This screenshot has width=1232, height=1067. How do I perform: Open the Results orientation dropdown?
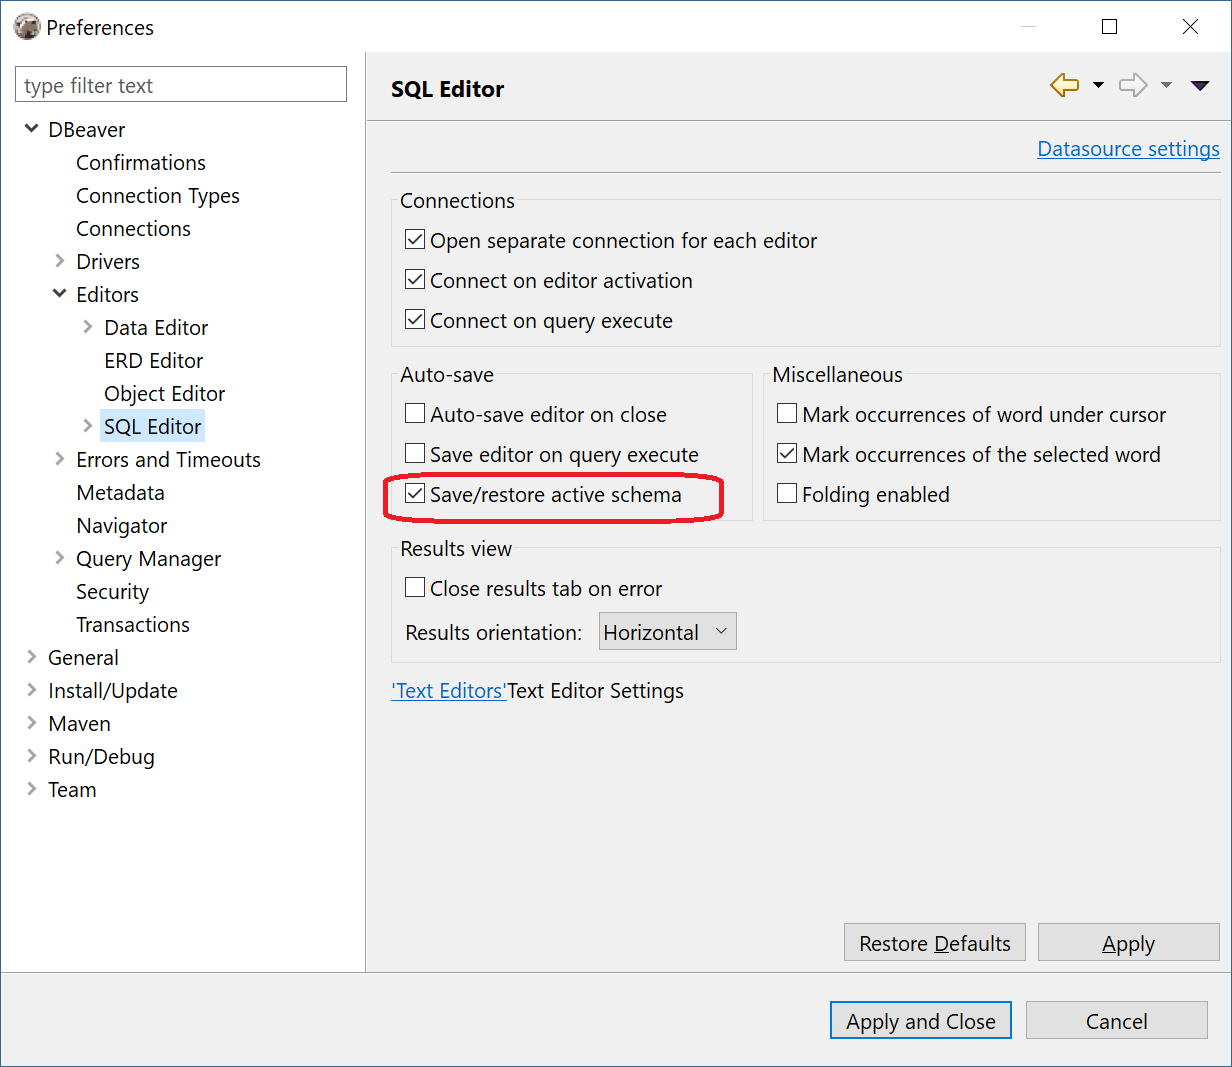[667, 631]
